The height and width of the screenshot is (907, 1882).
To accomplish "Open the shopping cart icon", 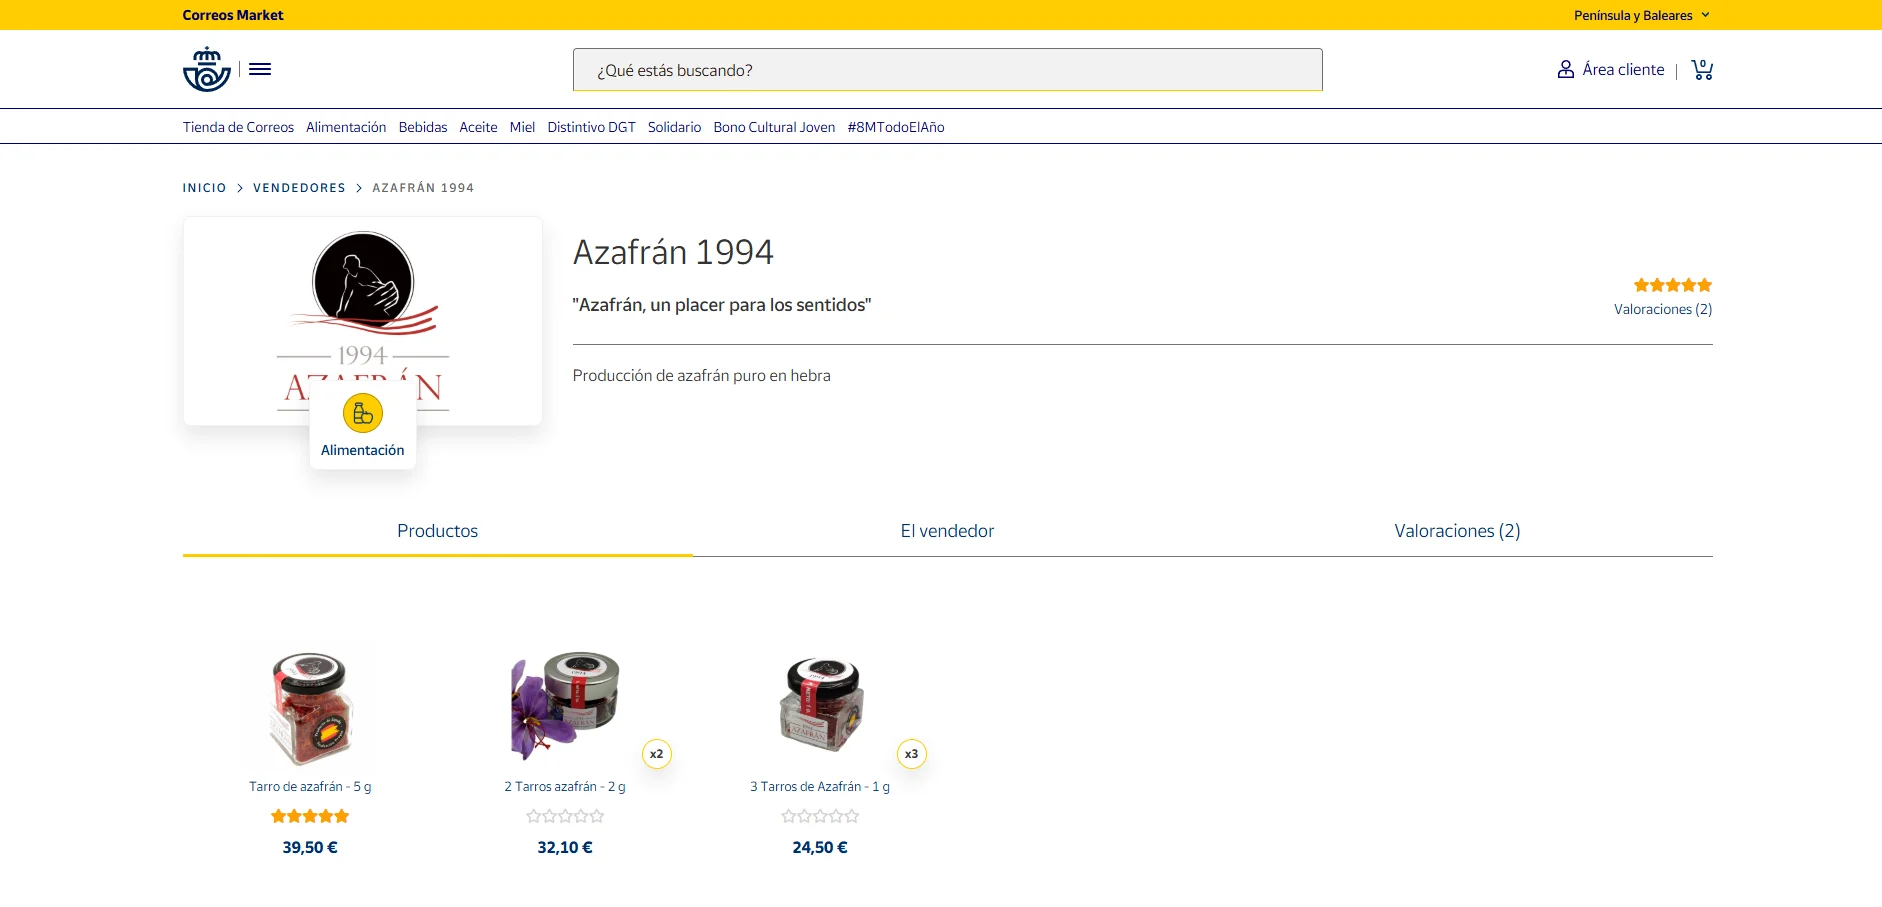I will (1702, 70).
